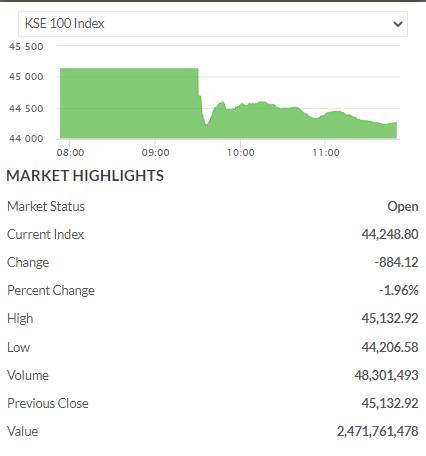Click the Volume value 48,301,493
Image resolution: width=426 pixels, height=456 pixels.
click(x=386, y=375)
